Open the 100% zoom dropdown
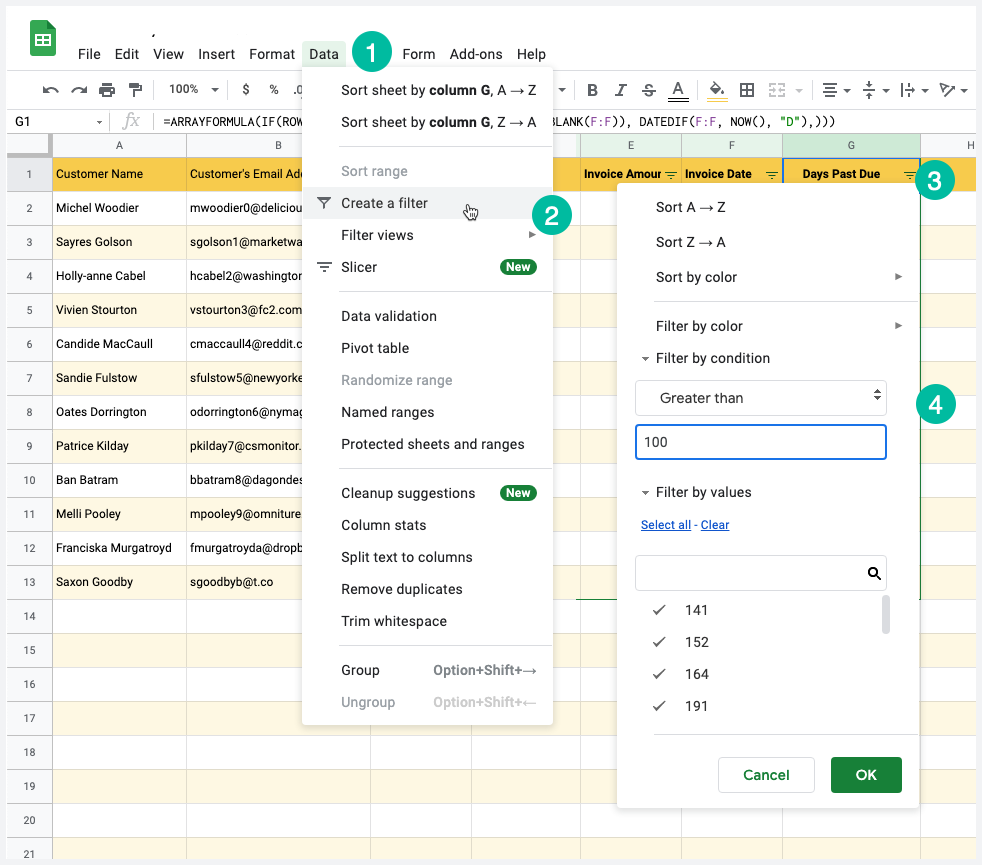The width and height of the screenshot is (982, 865). (193, 90)
